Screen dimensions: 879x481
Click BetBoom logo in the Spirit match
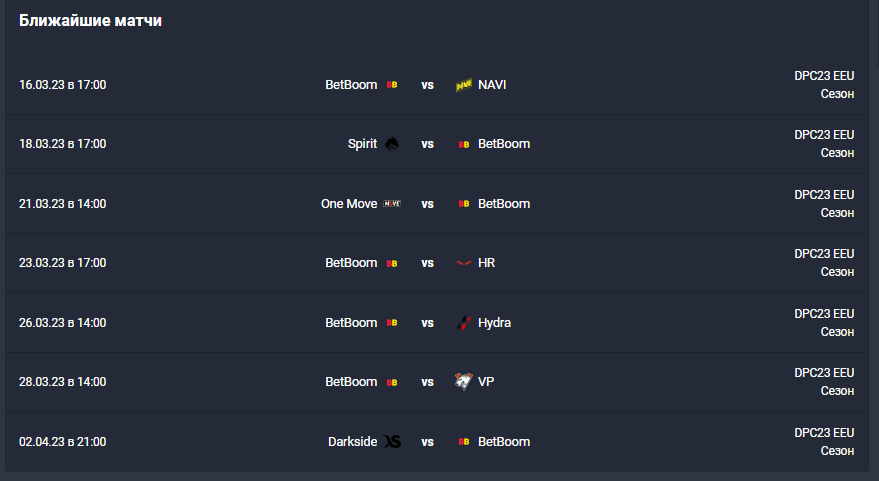[x=463, y=144]
